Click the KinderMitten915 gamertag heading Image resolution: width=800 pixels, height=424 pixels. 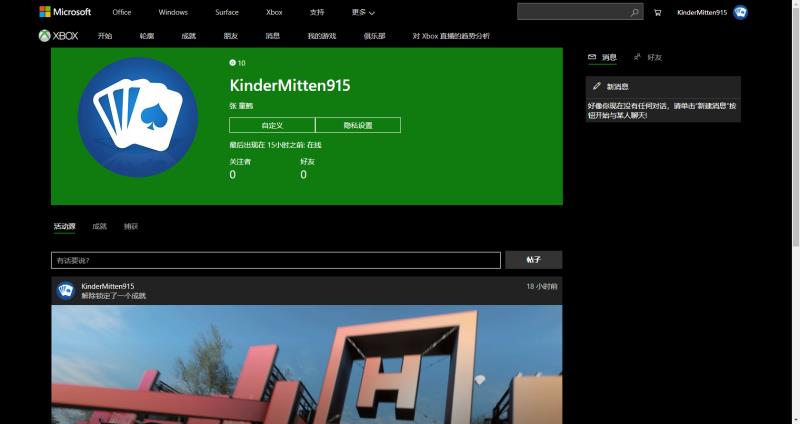click(290, 85)
